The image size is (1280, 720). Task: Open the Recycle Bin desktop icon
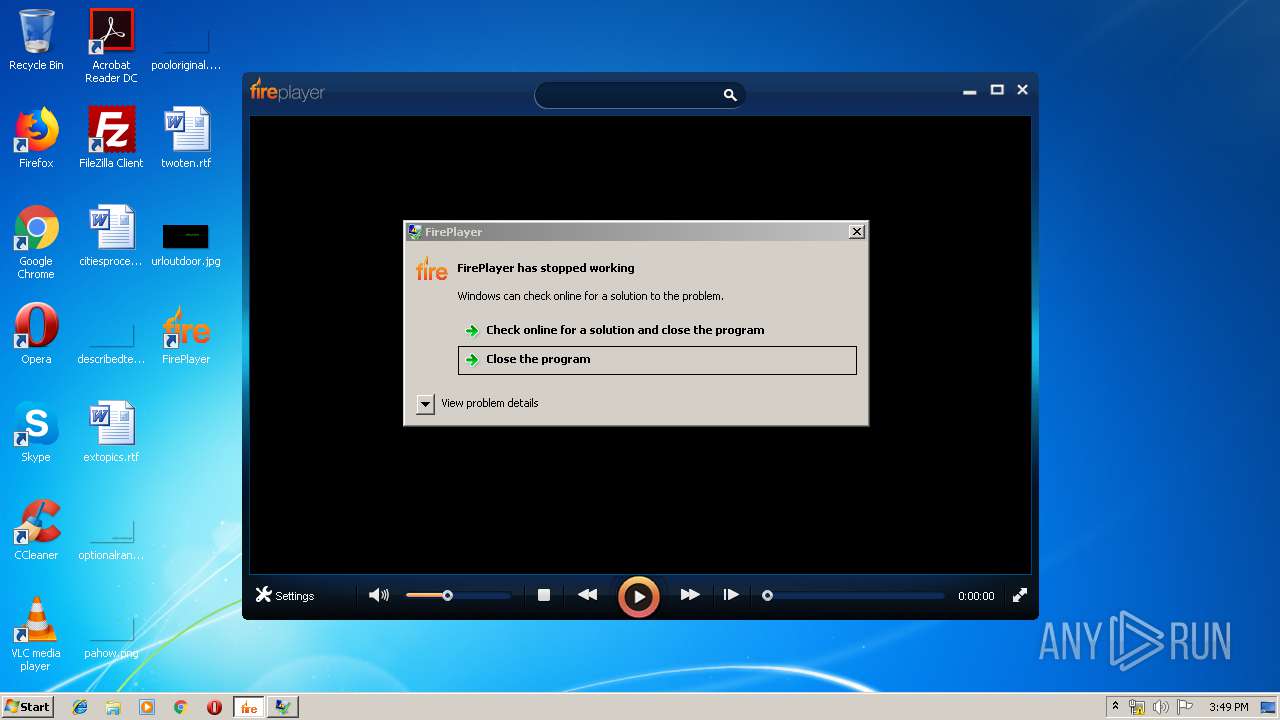pos(36,40)
